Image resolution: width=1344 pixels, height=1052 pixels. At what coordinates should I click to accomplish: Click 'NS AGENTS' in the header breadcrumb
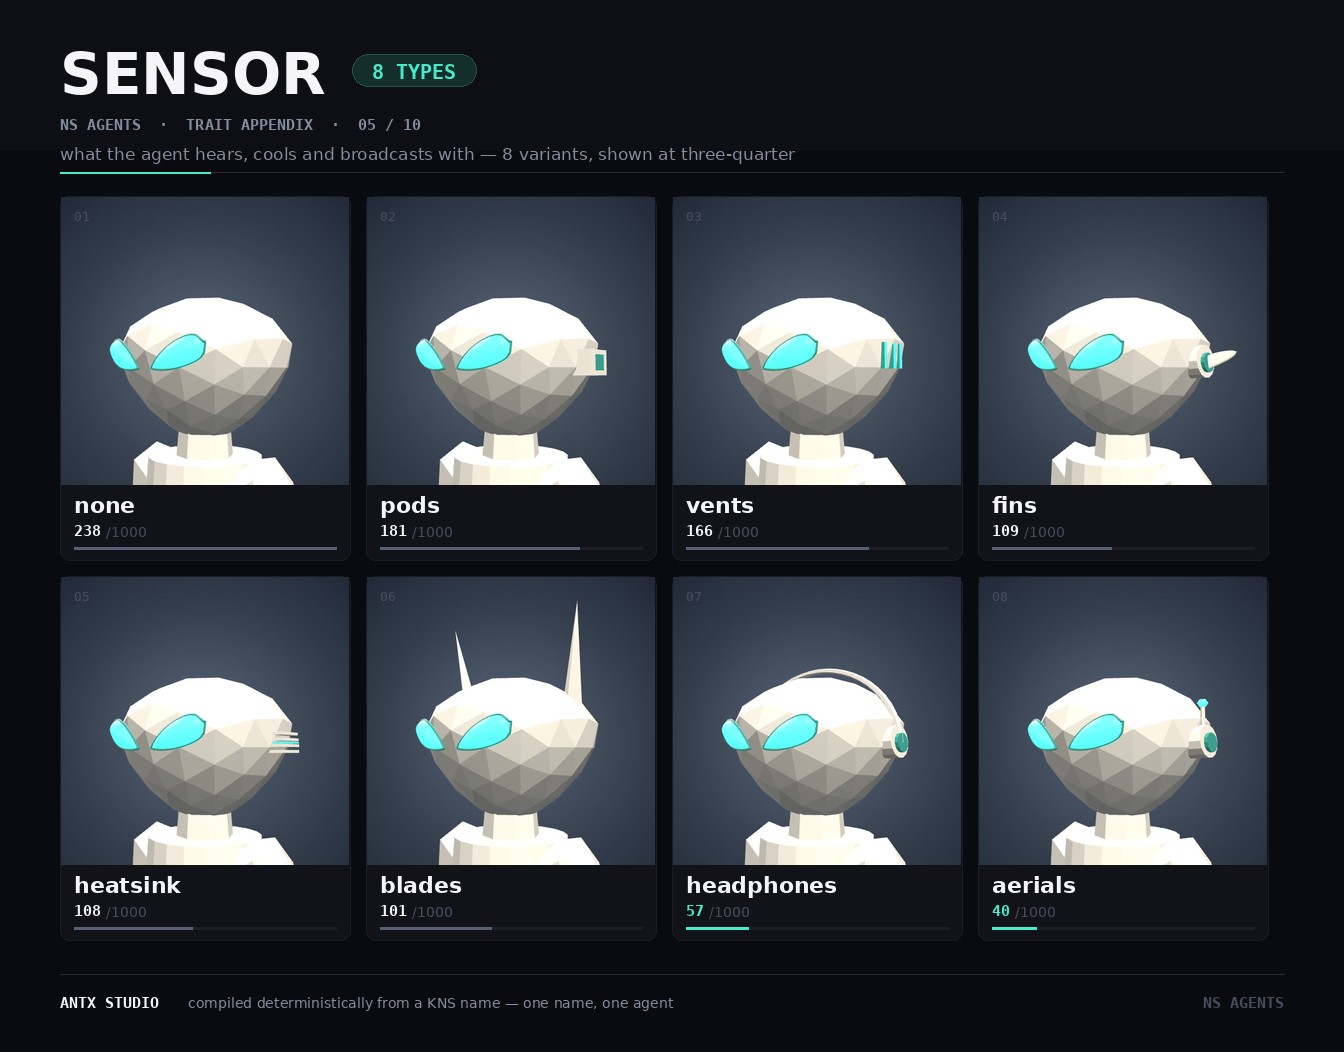(x=100, y=125)
